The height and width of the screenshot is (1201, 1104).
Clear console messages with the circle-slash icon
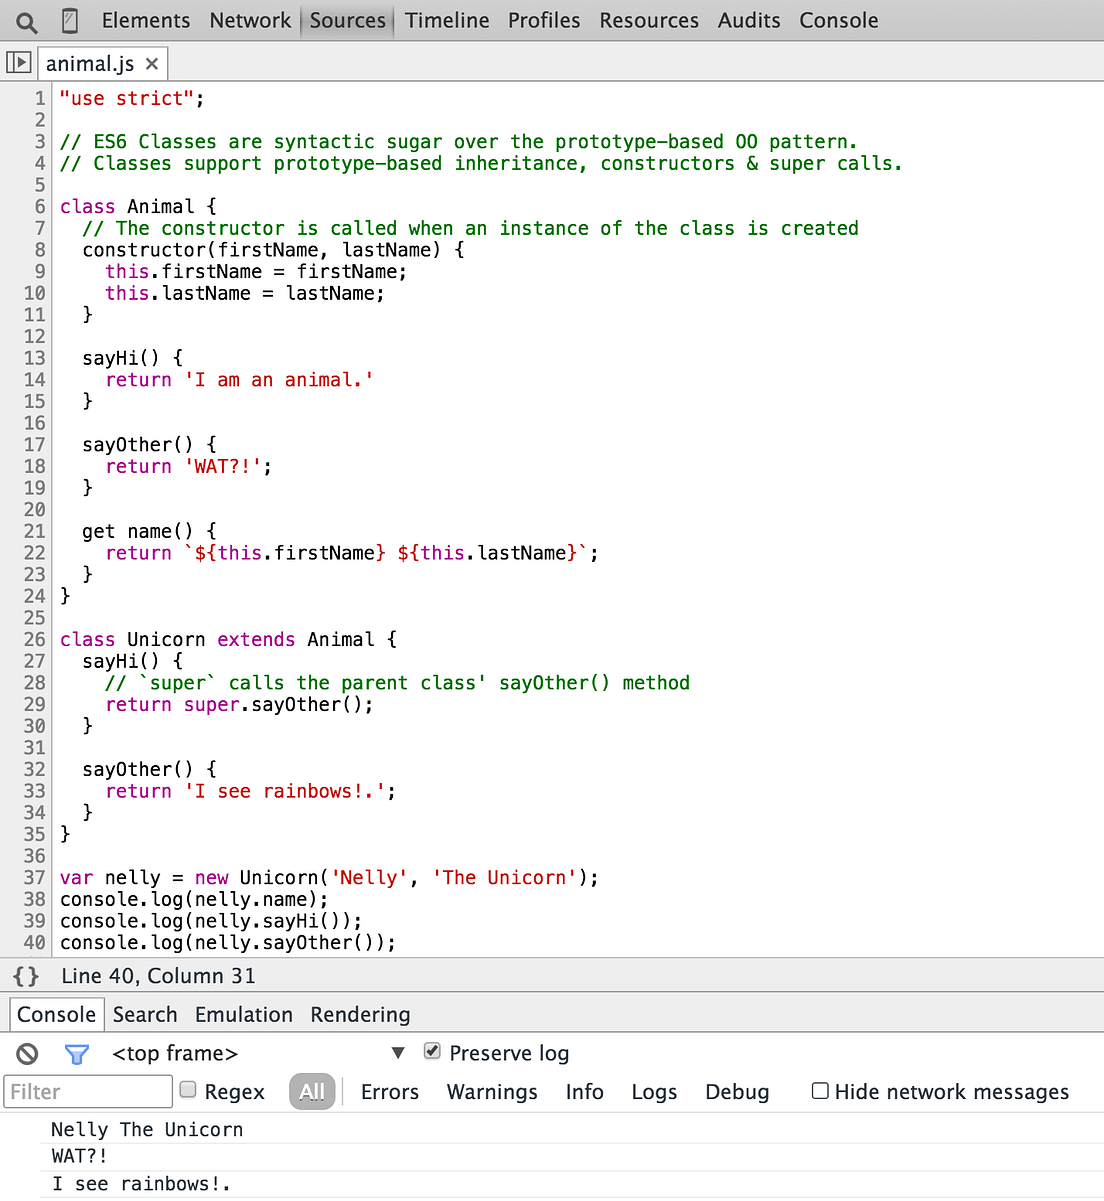pos(27,1053)
